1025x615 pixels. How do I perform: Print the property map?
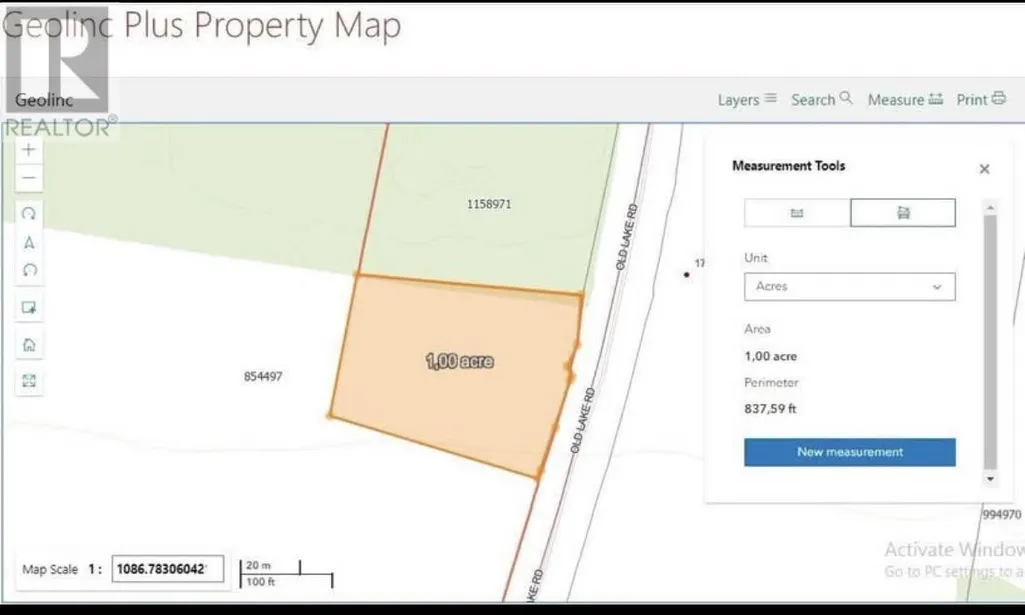coord(981,99)
